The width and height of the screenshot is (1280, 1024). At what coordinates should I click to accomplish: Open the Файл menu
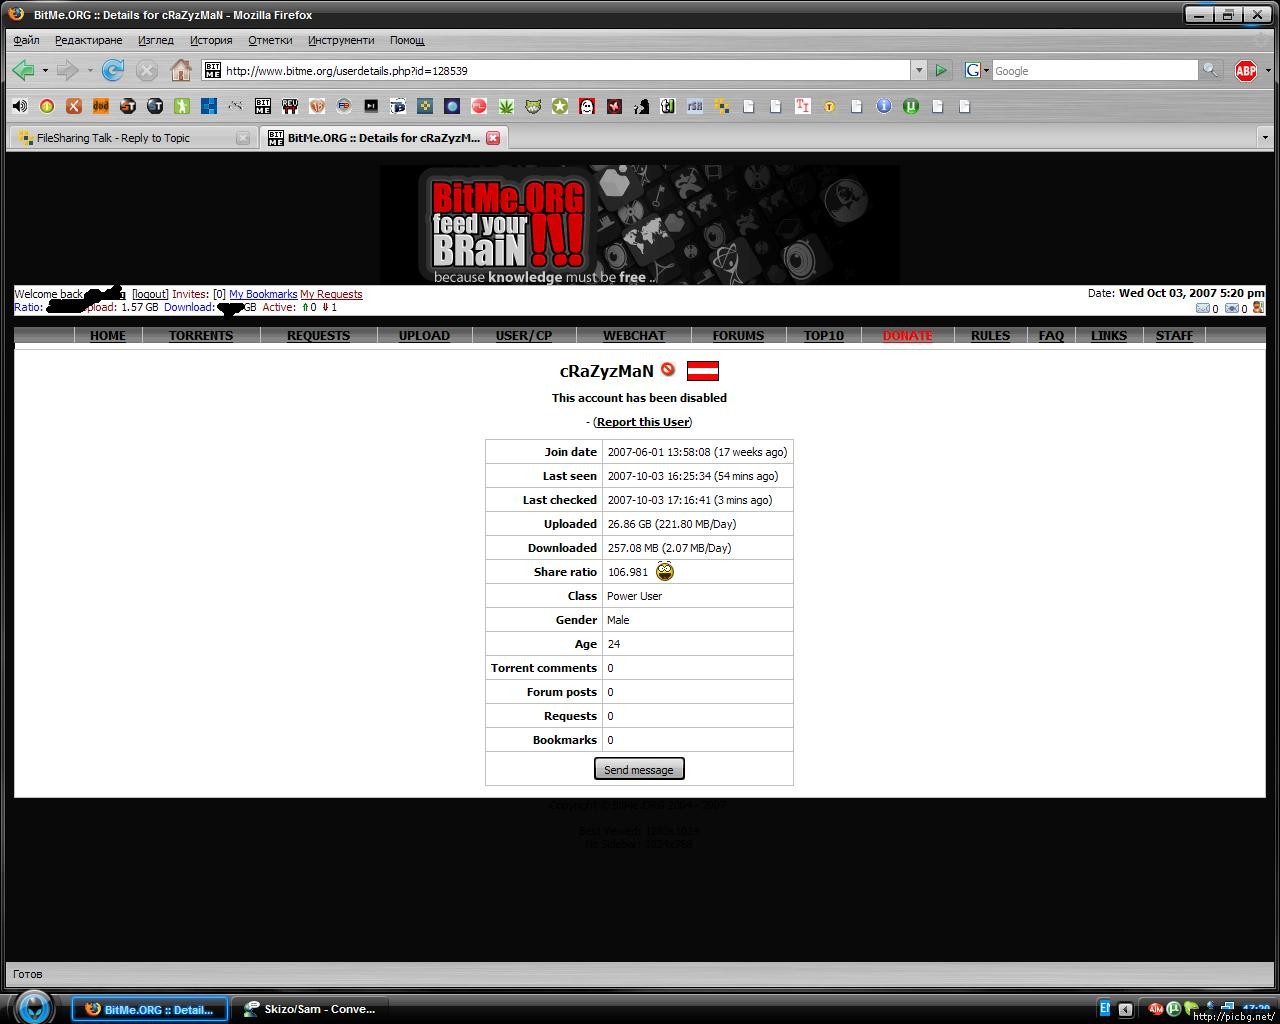click(27, 40)
